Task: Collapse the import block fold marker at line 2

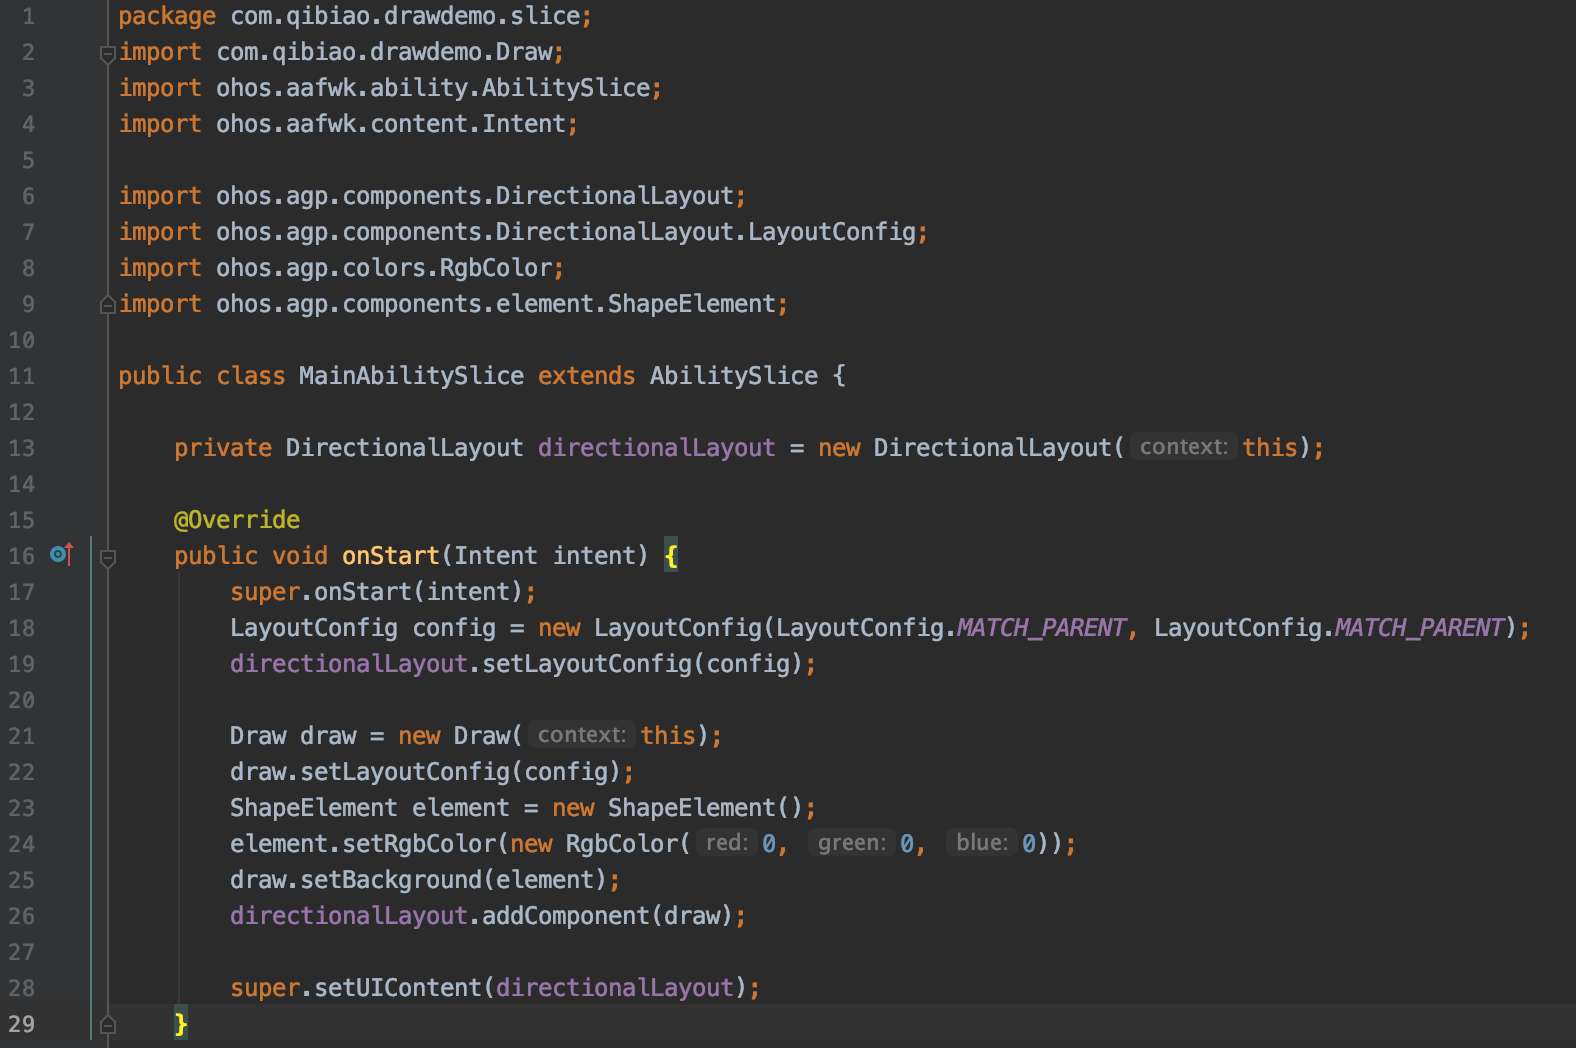Action: point(108,55)
